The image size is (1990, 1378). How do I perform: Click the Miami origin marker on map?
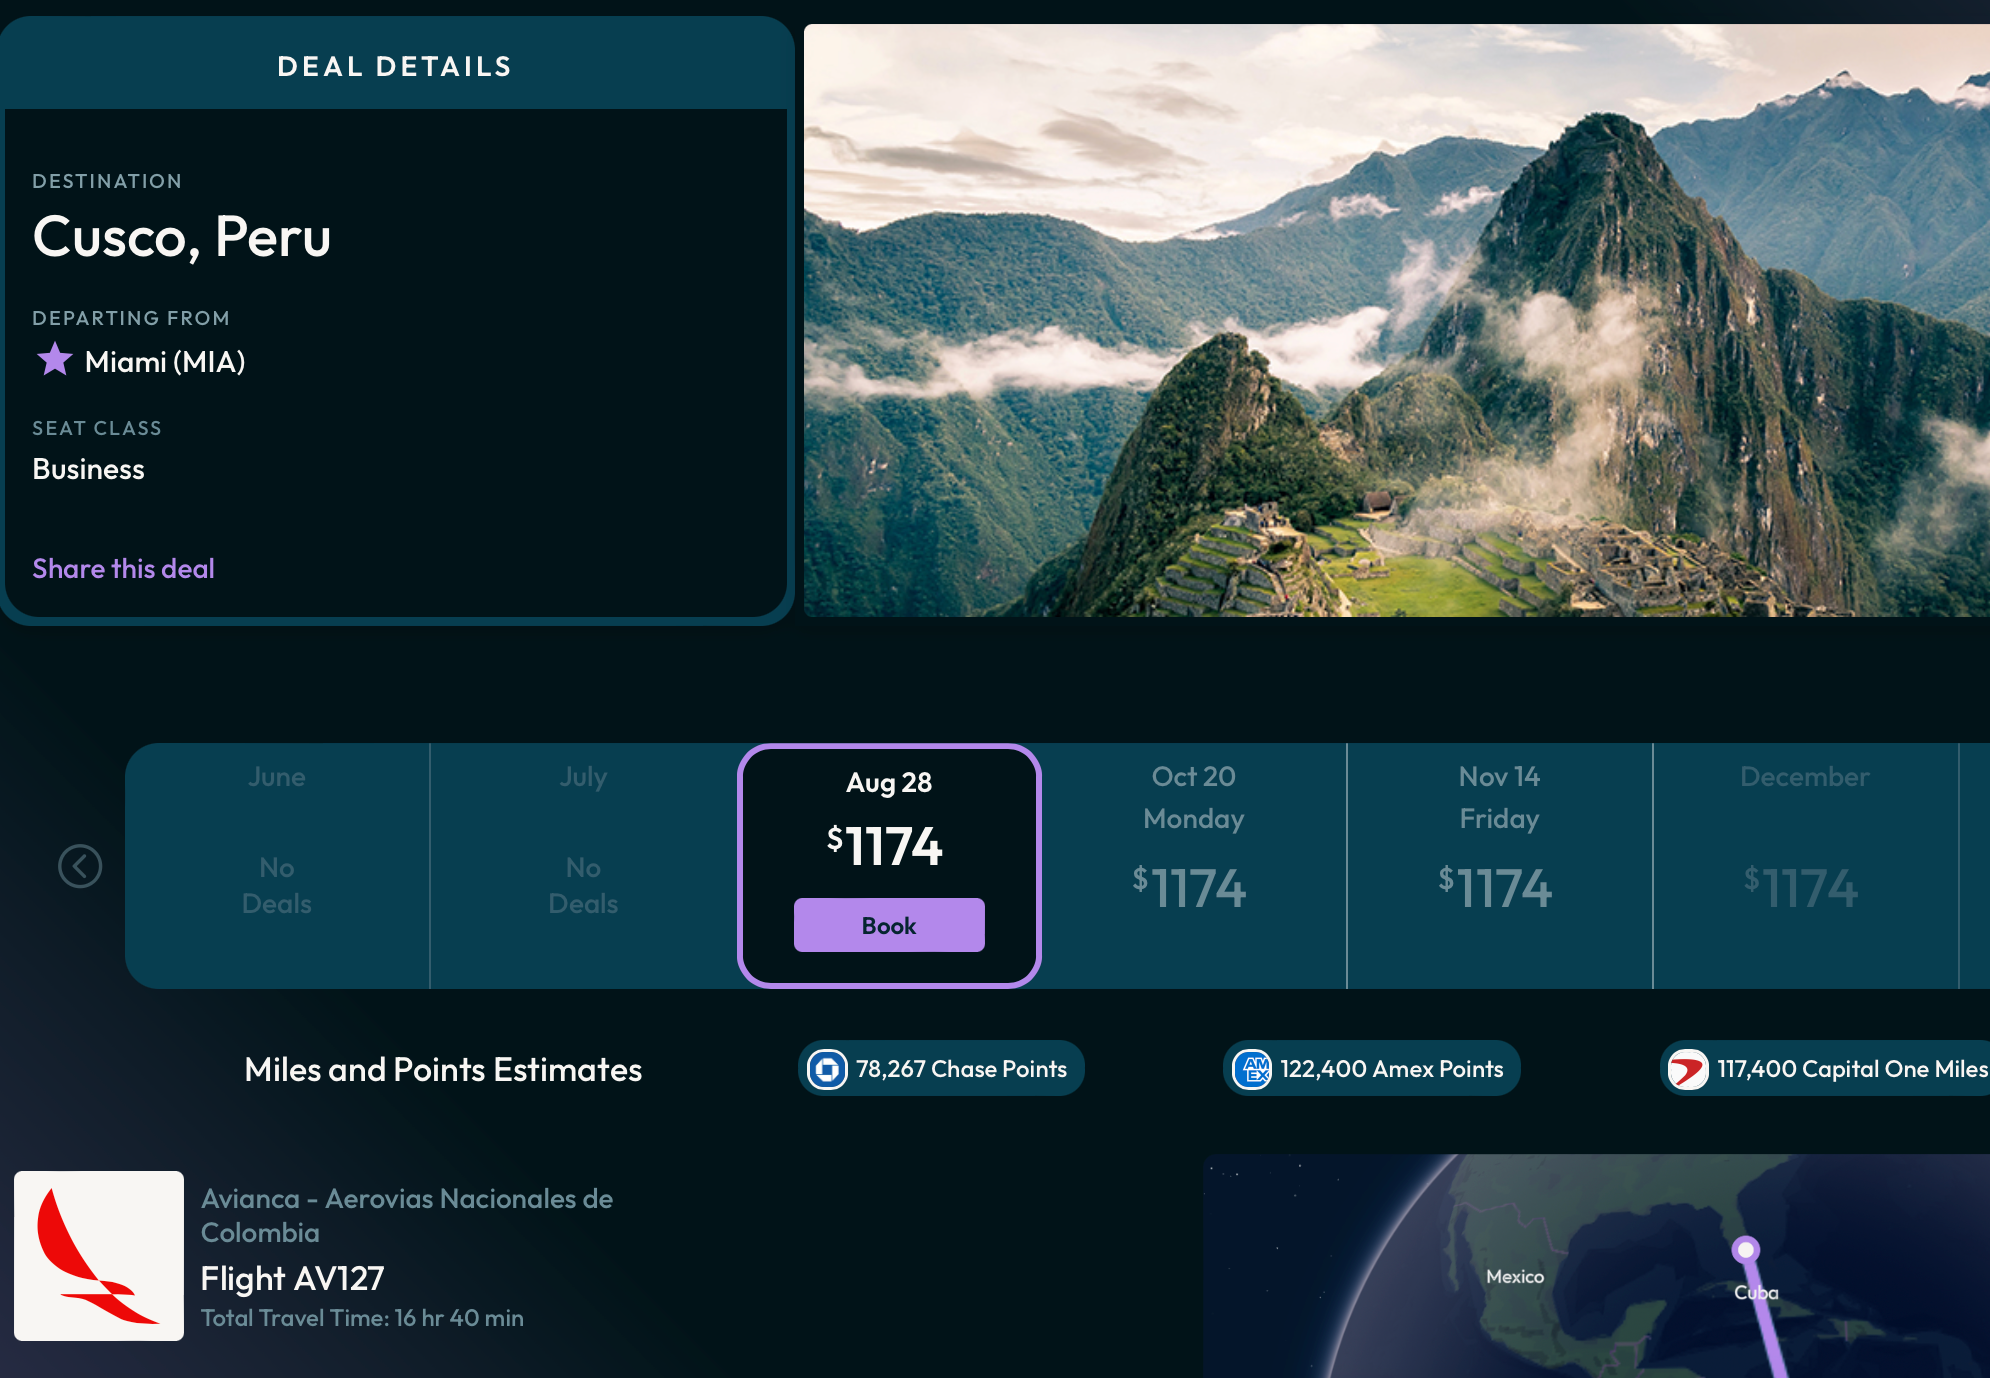(1745, 1249)
